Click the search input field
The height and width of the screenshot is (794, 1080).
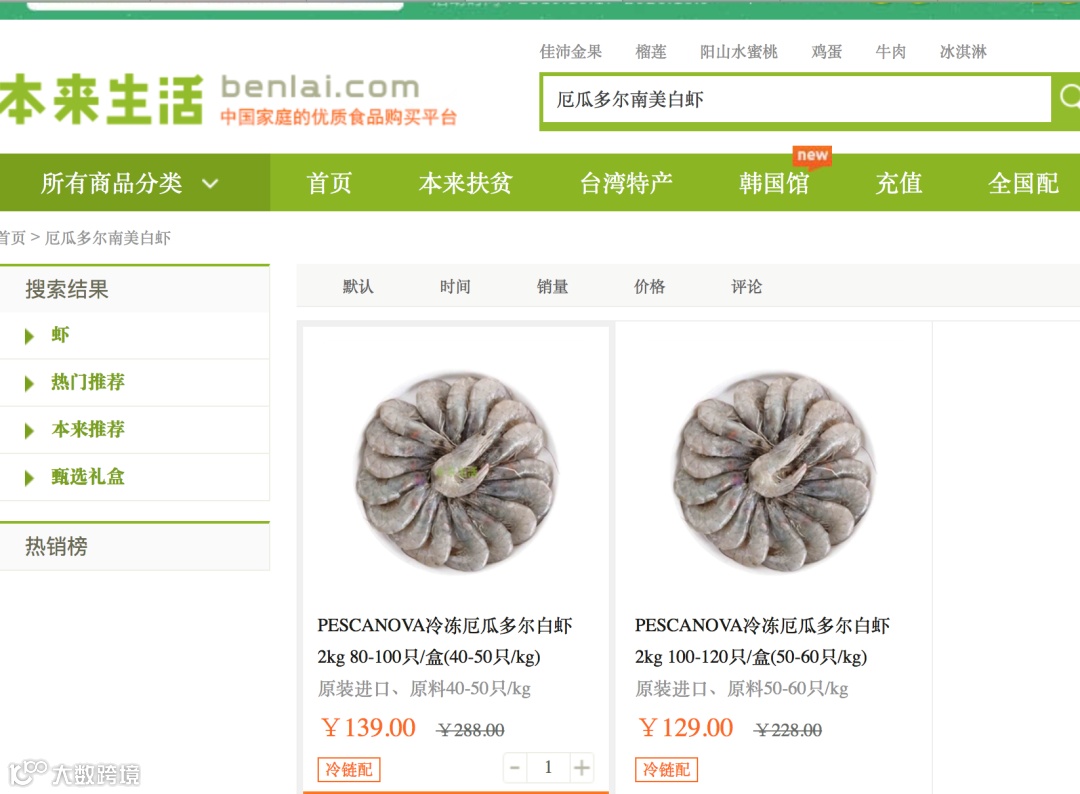797,100
